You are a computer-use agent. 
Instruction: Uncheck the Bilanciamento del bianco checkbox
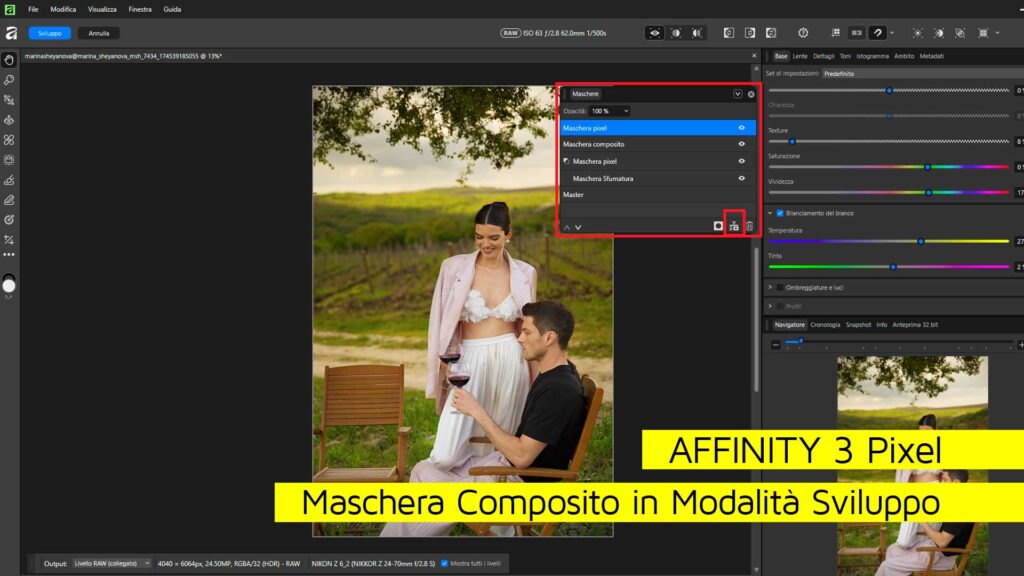pos(780,213)
